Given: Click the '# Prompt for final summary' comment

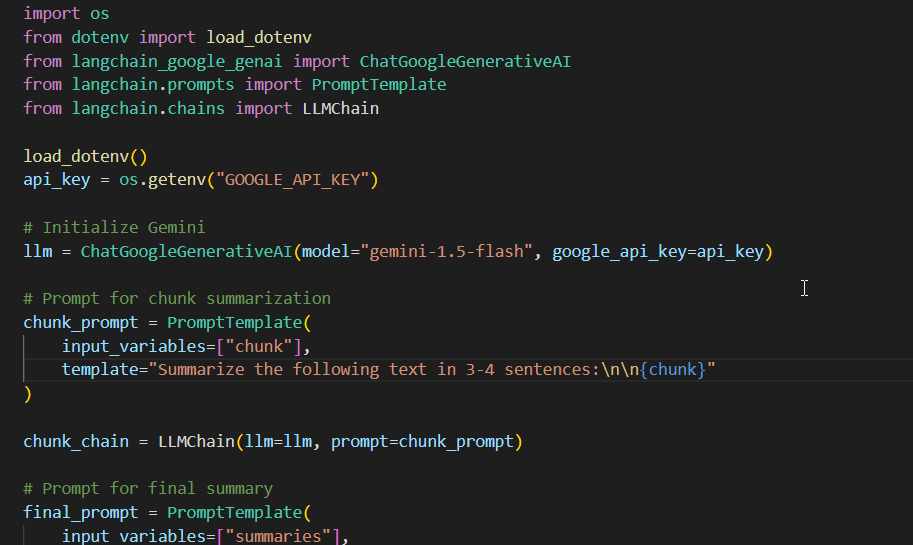Looking at the screenshot, I should [148, 488].
